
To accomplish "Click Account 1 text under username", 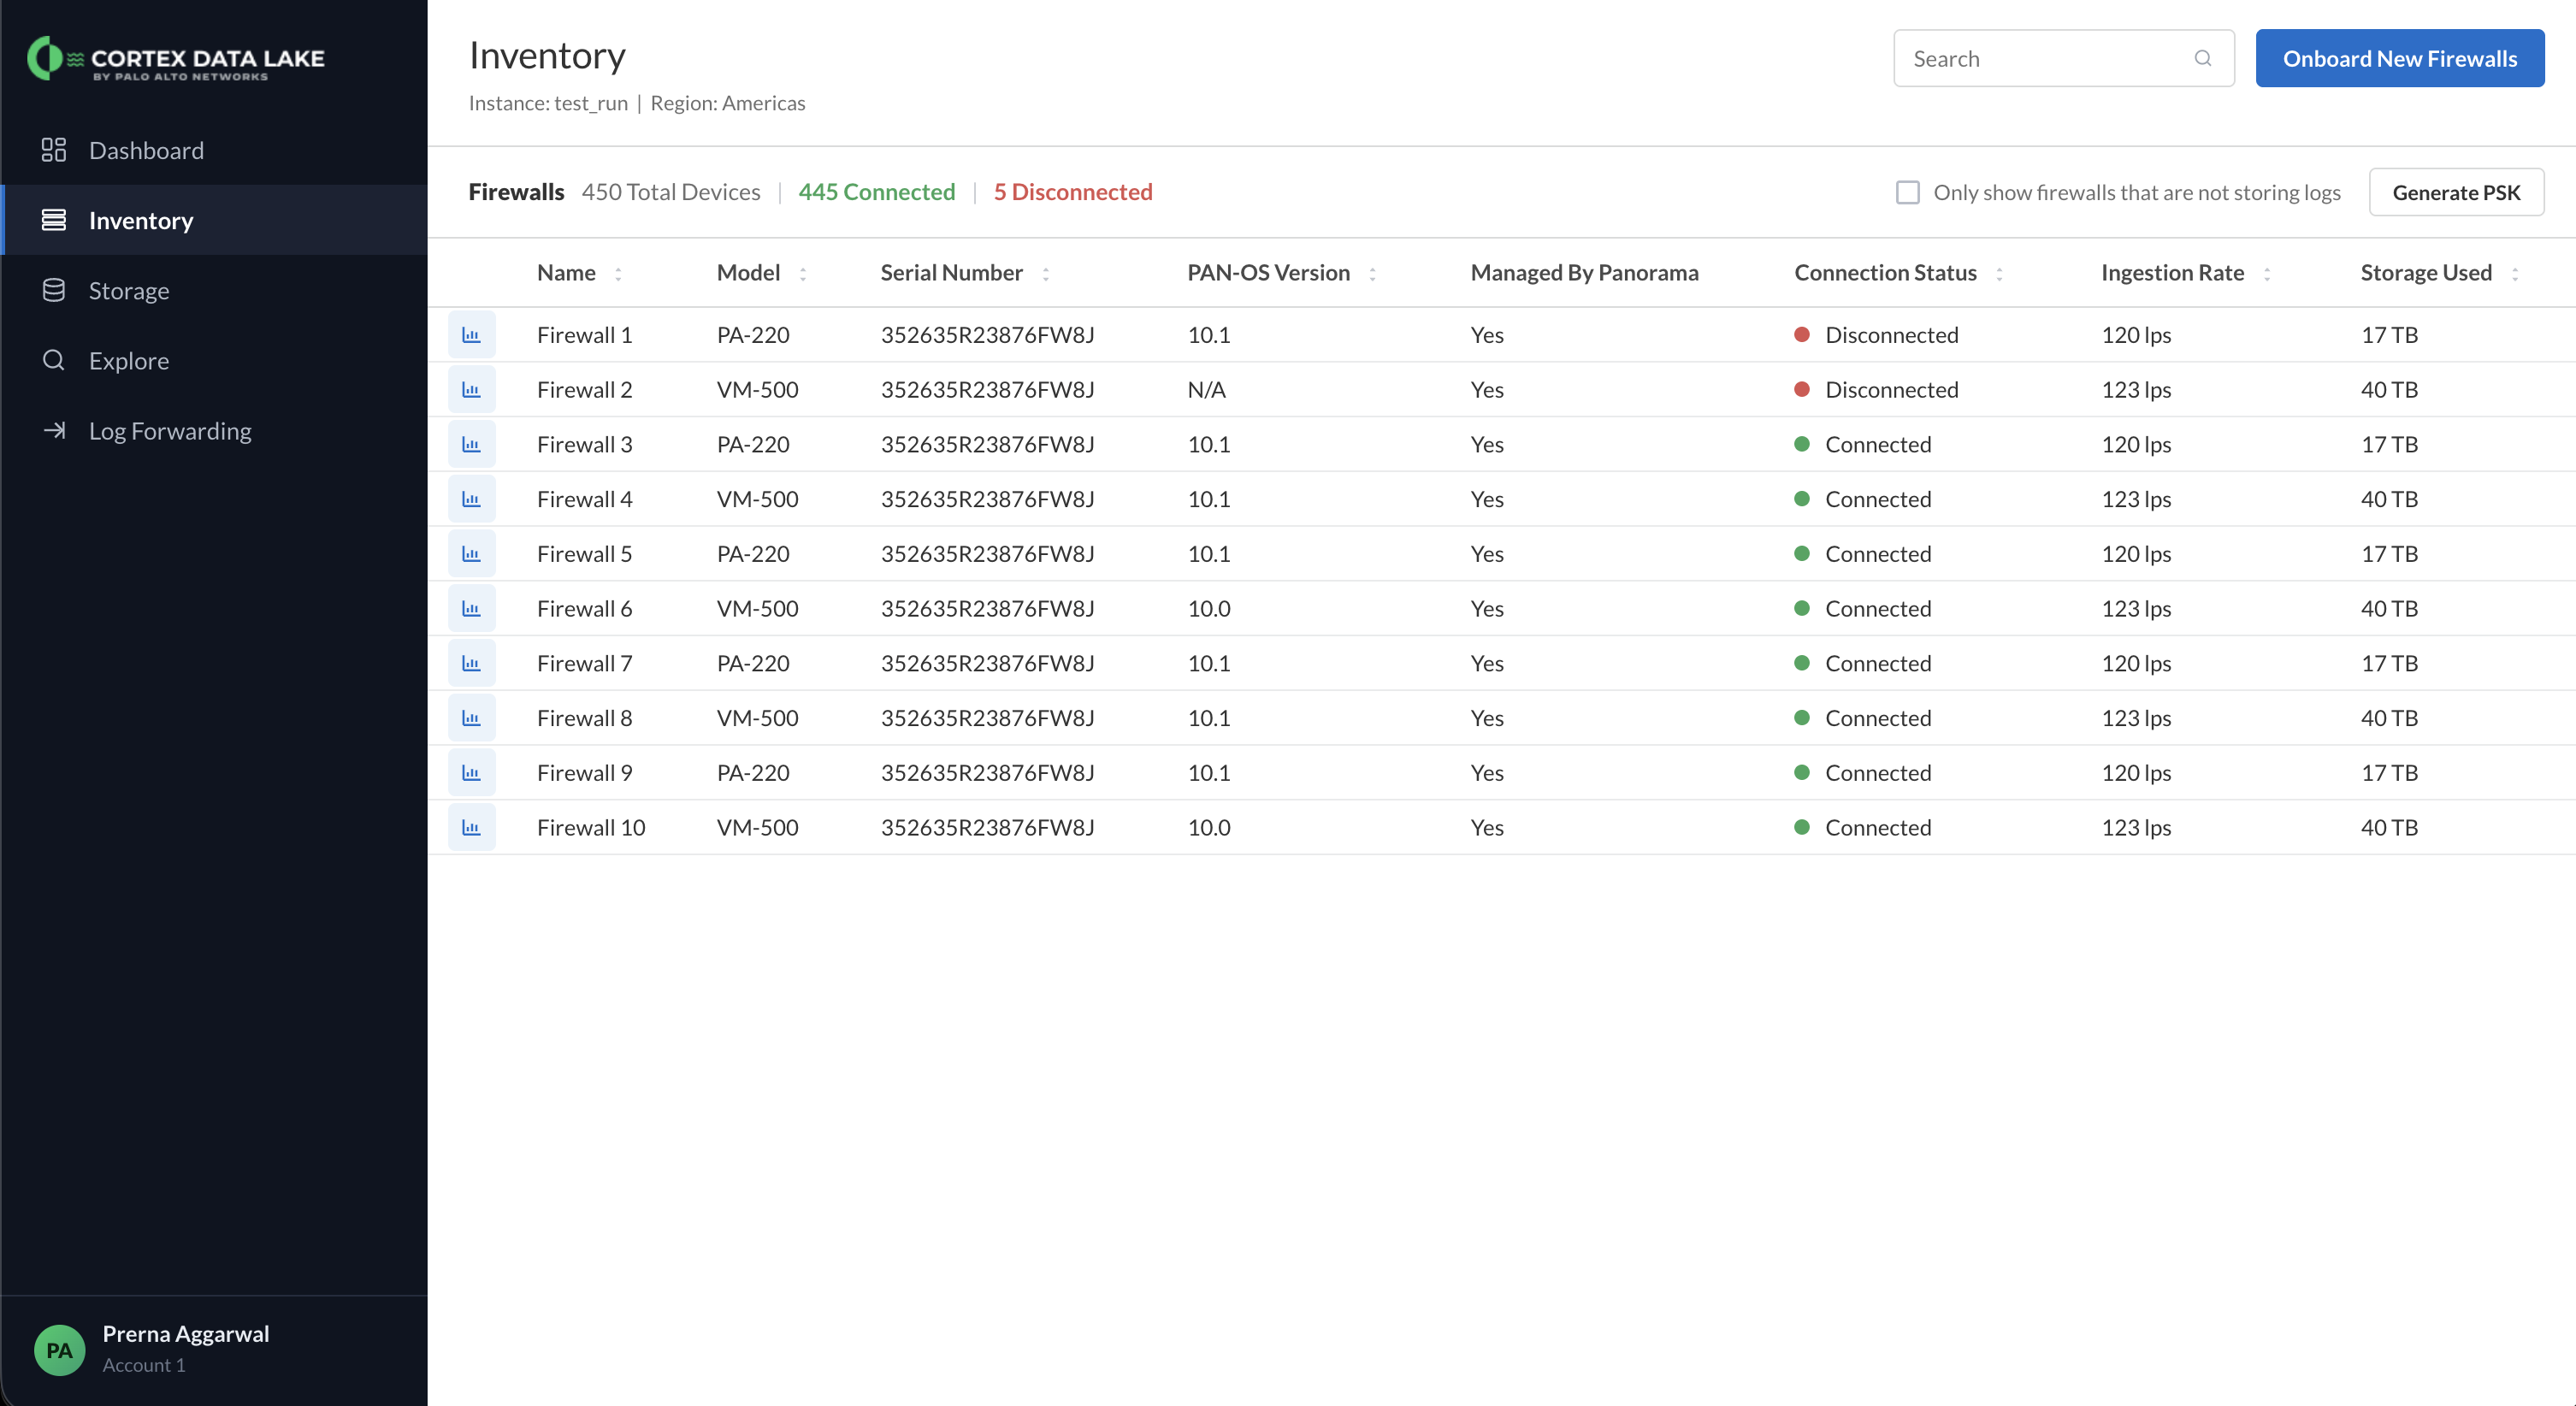I will (144, 1365).
